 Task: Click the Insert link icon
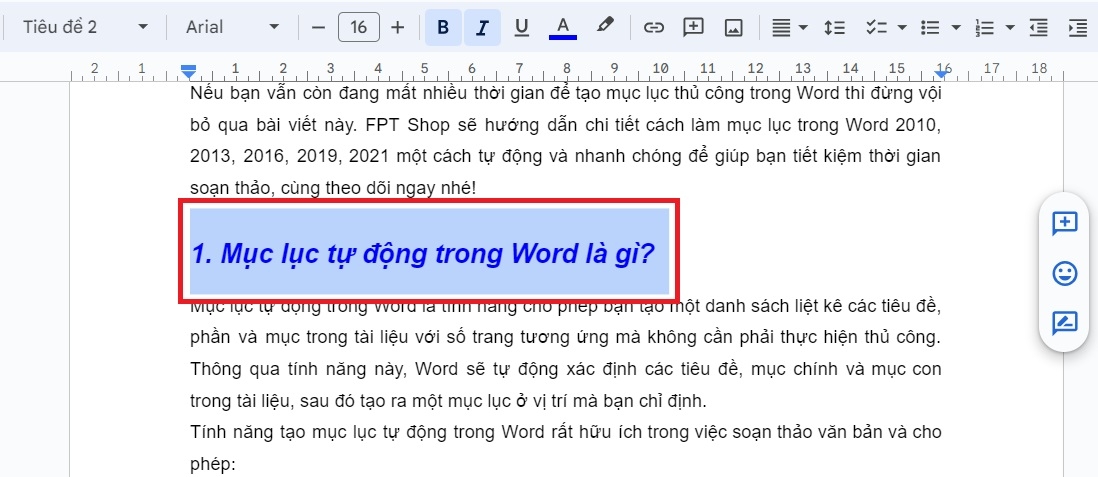(653, 27)
